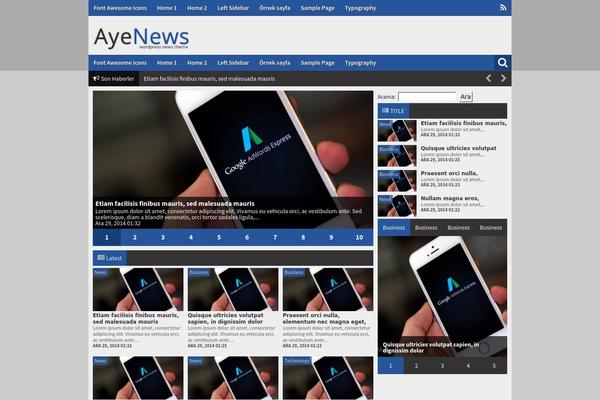
Task: Click the TITLE widget header
Action: pos(393,111)
